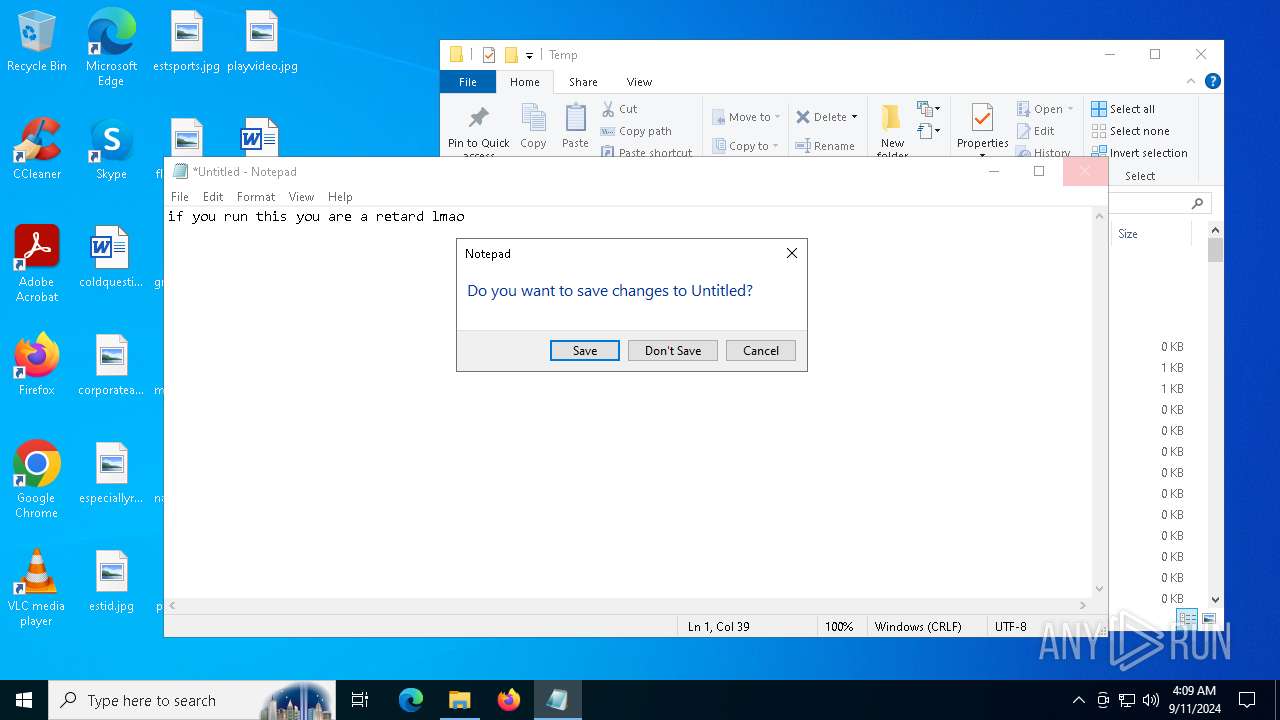Collapse the Explorer ribbon with the chevron

(1191, 82)
